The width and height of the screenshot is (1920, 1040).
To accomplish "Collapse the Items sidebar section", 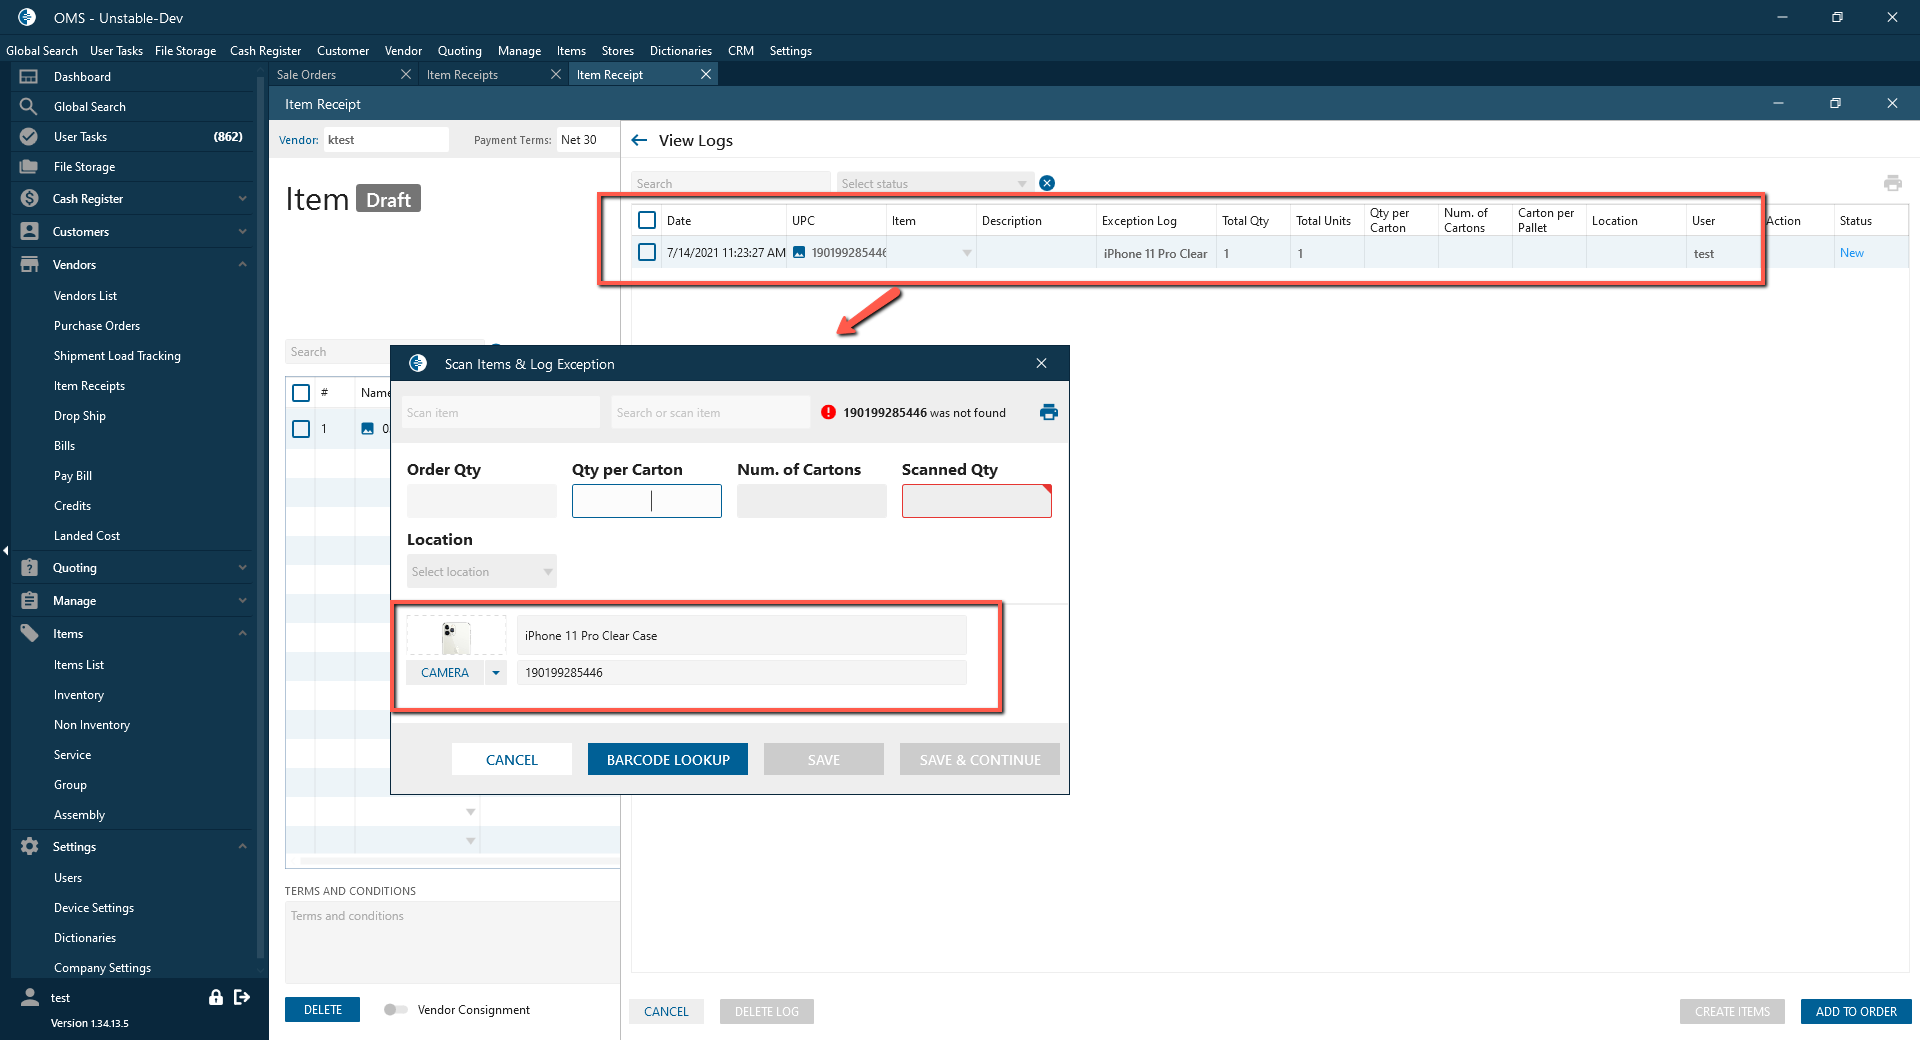I will pyautogui.click(x=242, y=634).
